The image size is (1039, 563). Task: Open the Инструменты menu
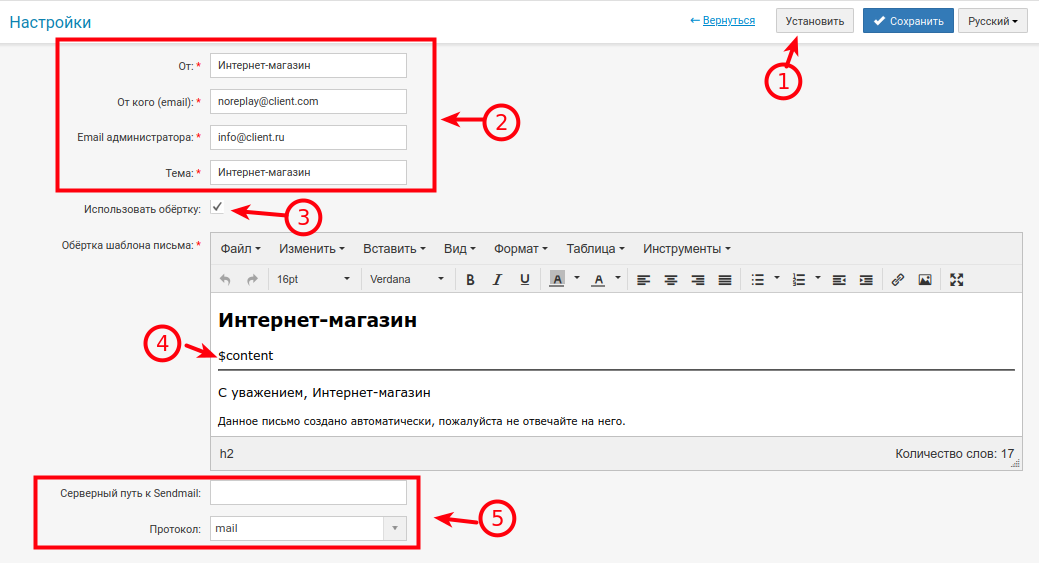686,249
